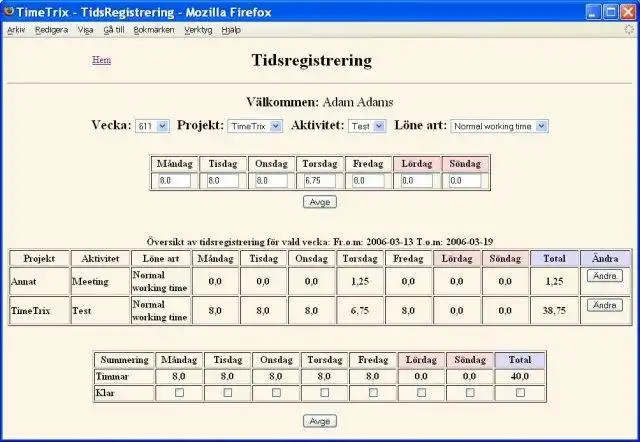Image resolution: width=640 pixels, height=442 pixels.
Task: Click the Onsdag hours input field
Action: click(271, 180)
